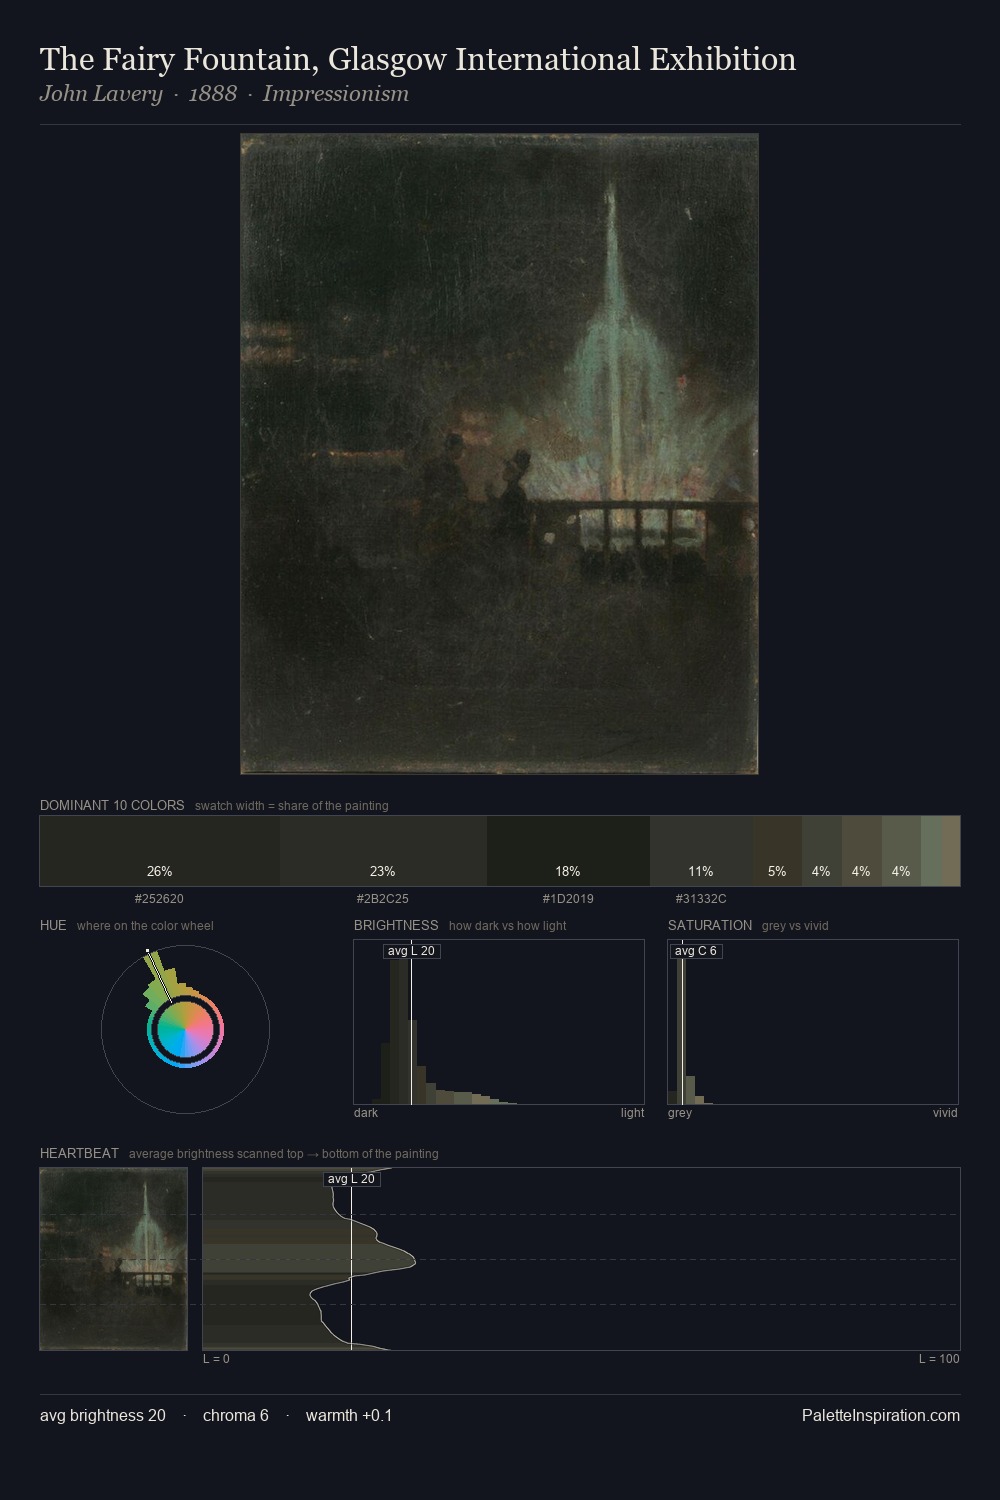
Task: Click the hex label #2B2C25
Action: click(x=383, y=899)
